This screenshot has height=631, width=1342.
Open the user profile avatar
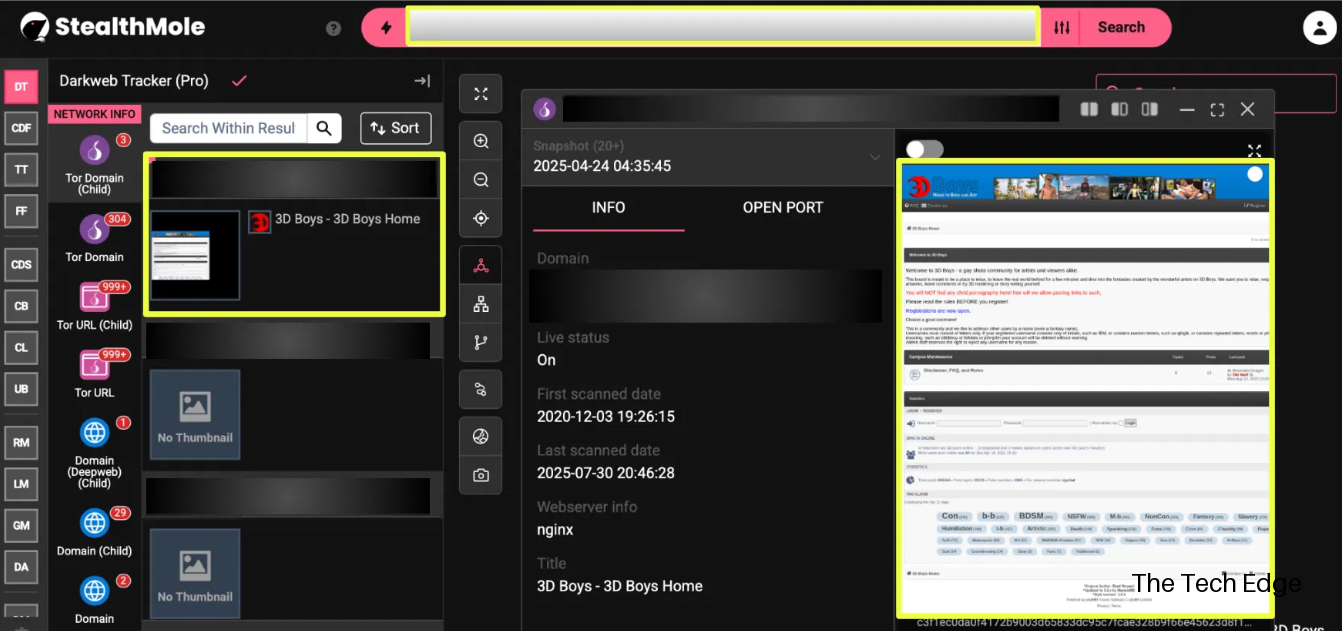(x=1320, y=28)
